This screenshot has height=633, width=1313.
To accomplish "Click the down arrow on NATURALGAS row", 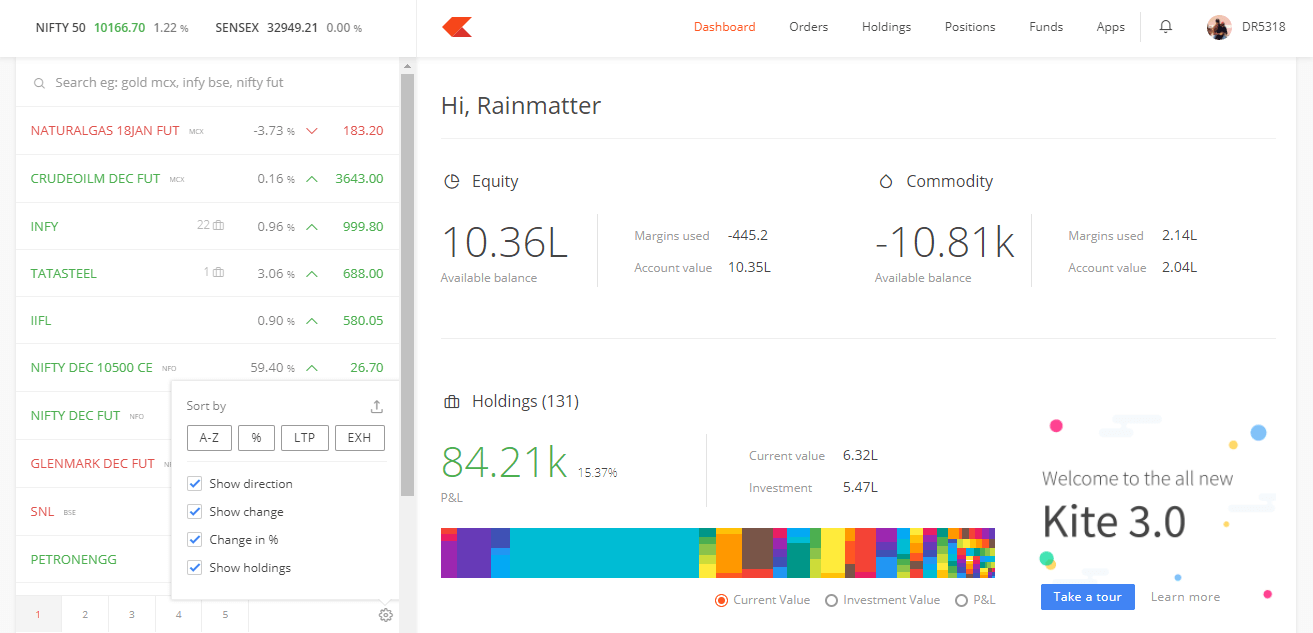I will coord(312,131).
